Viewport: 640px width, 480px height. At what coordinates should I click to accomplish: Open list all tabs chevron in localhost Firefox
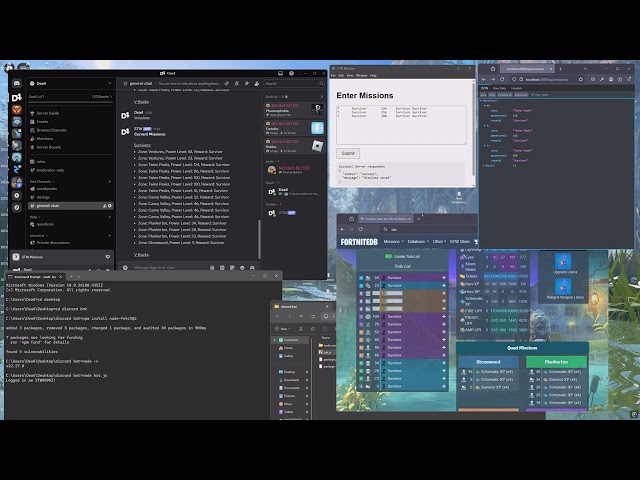(x=585, y=69)
